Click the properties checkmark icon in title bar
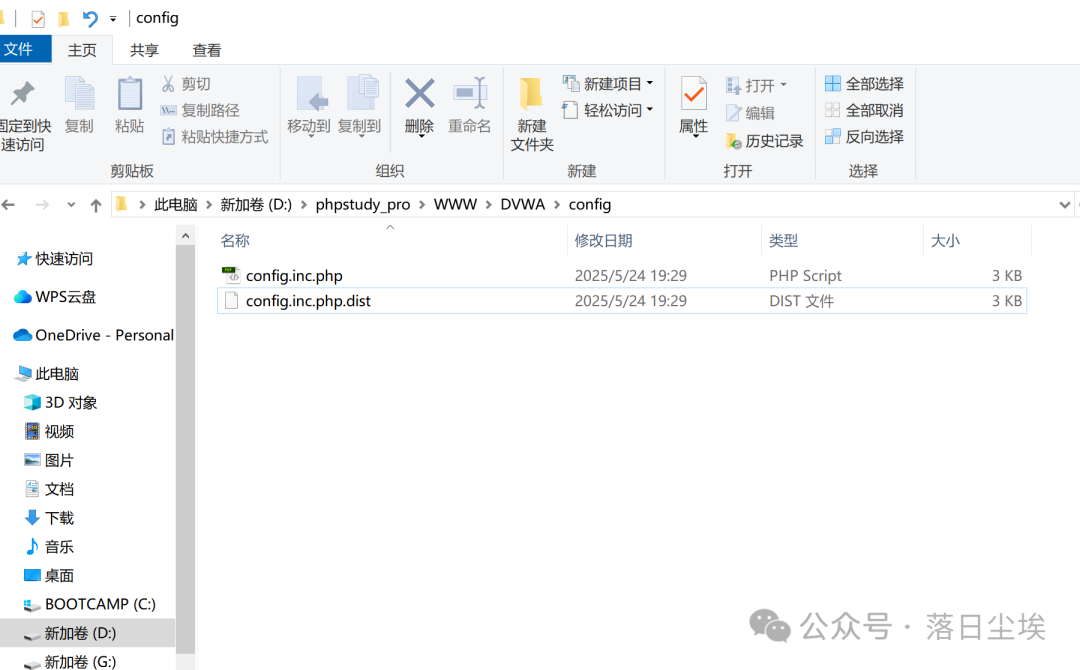 (38, 19)
